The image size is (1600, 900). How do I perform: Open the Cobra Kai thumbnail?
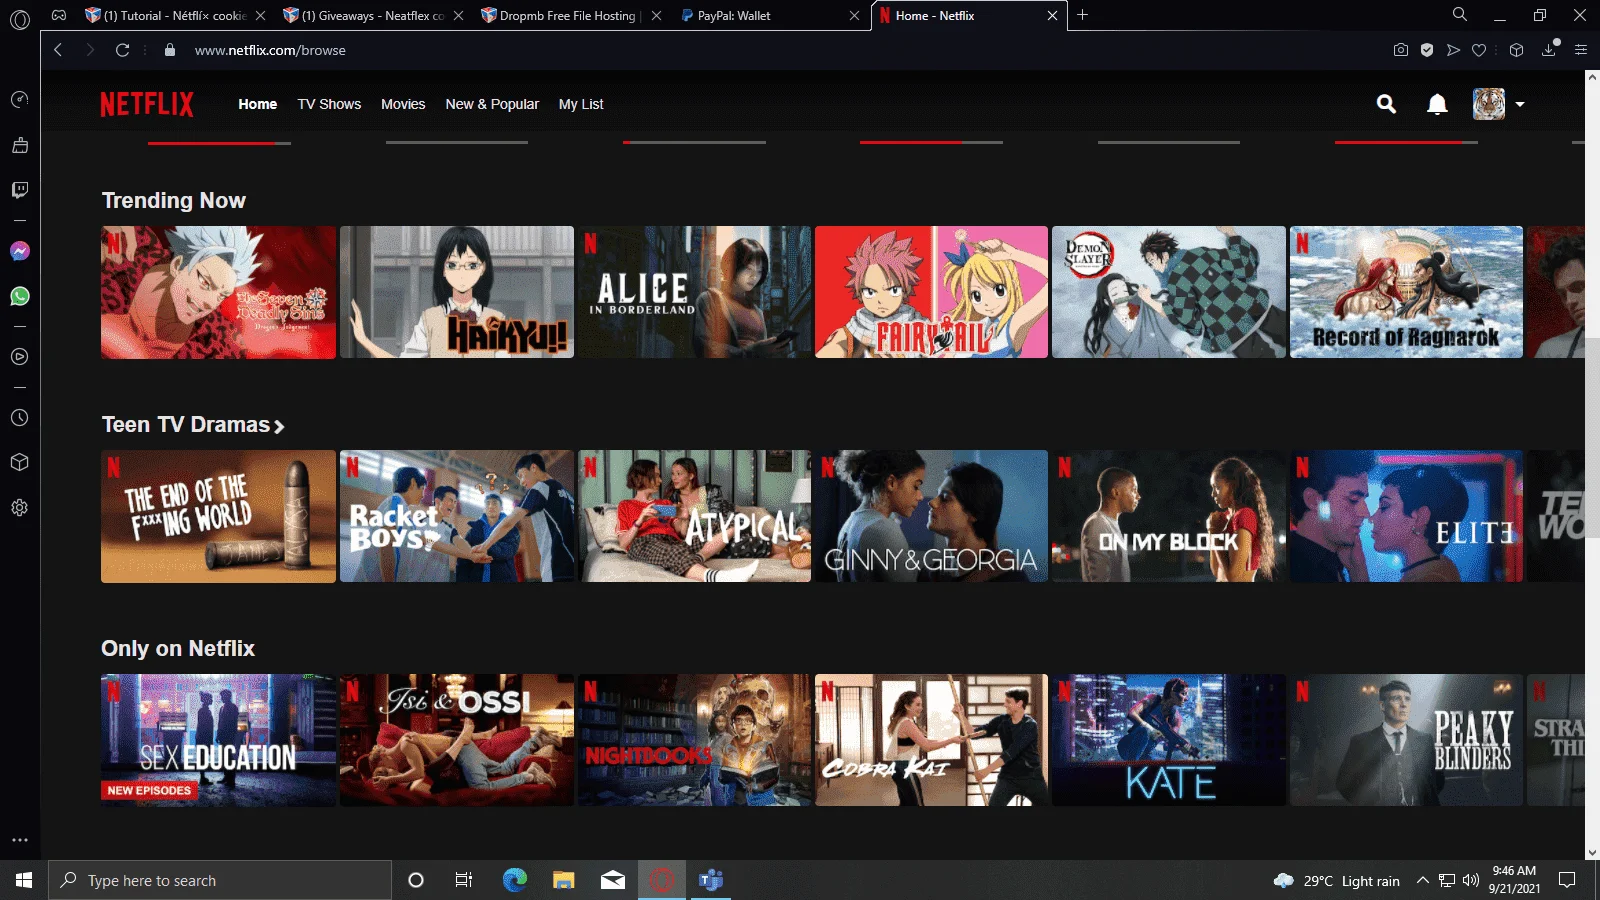coord(932,740)
